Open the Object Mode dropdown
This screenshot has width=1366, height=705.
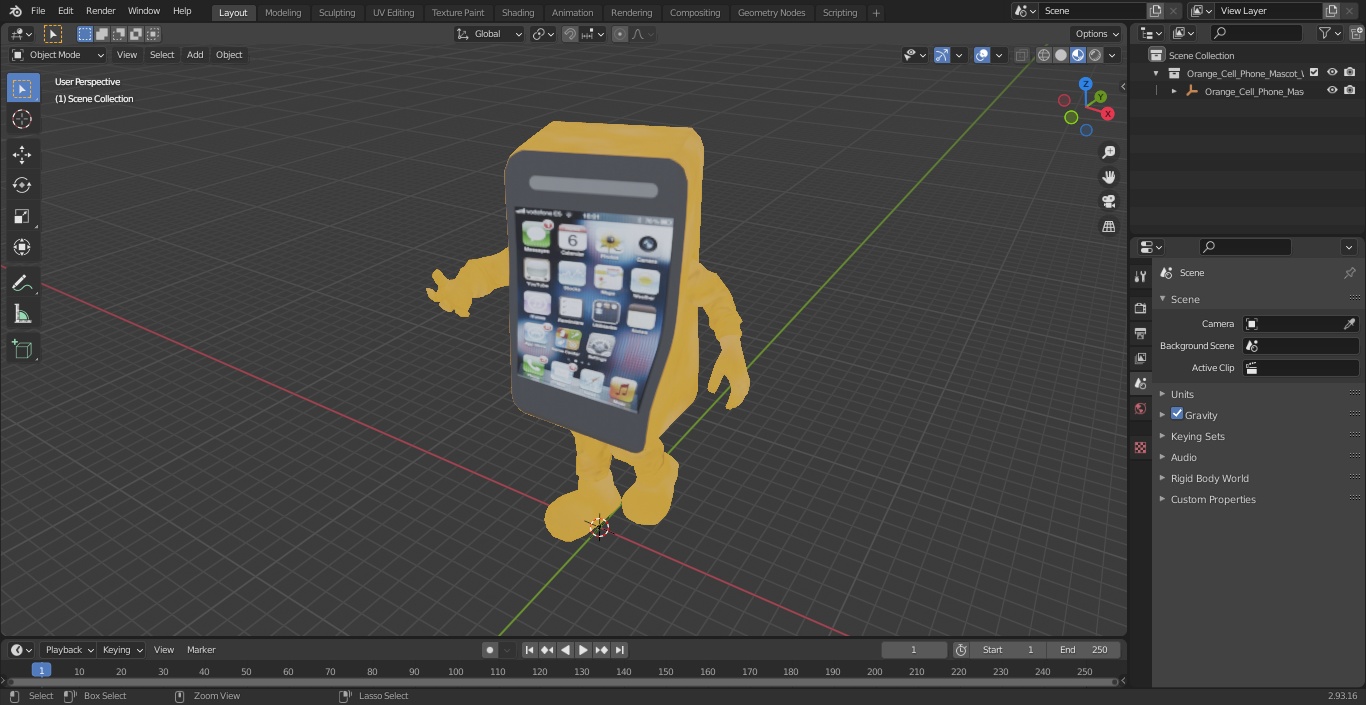coord(58,55)
